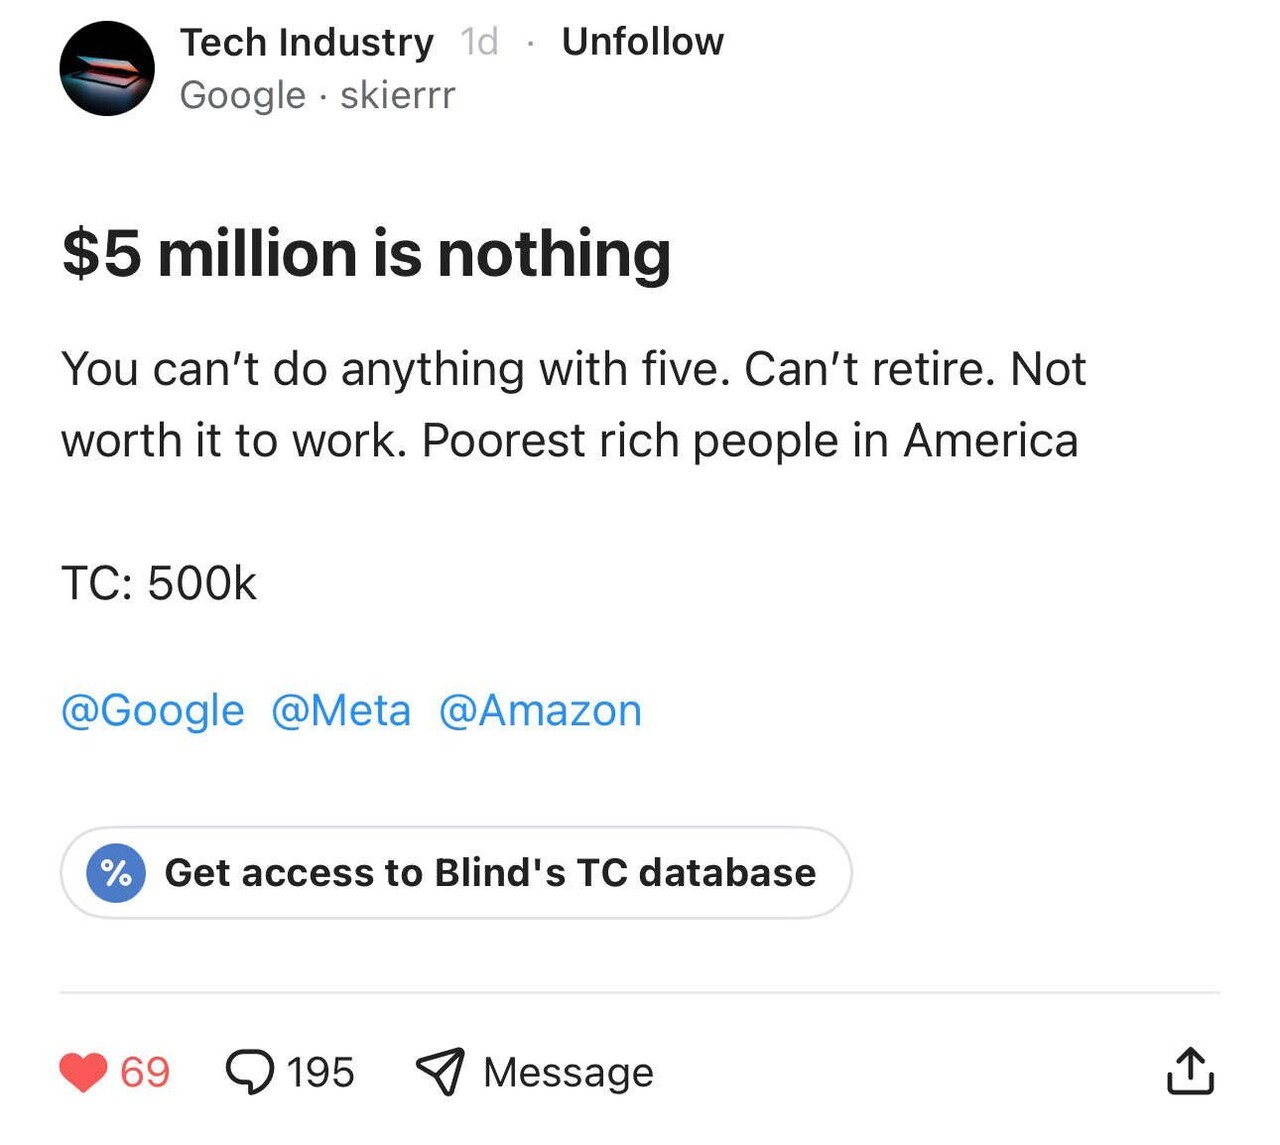Open the @Meta company tag
The height and width of the screenshot is (1145, 1280).
[x=341, y=711]
